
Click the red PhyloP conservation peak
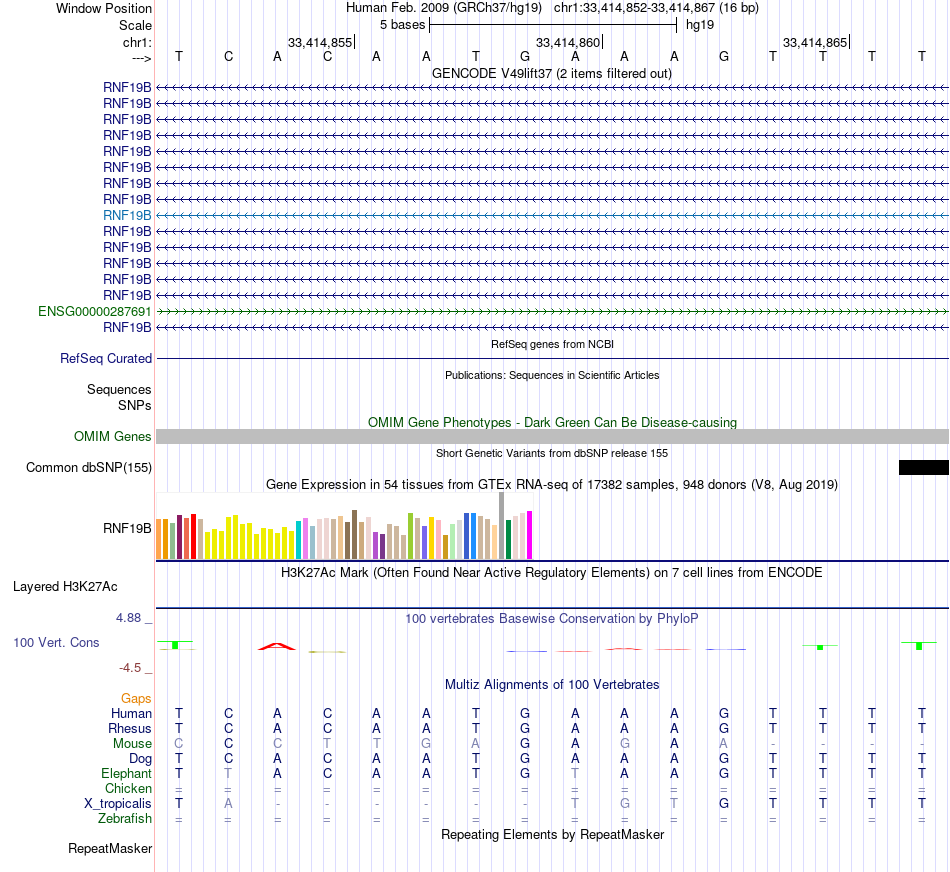(277, 647)
